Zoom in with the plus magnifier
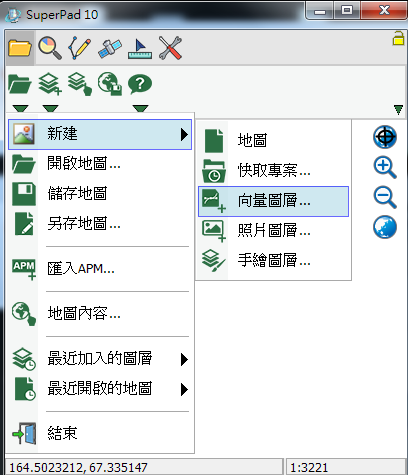The height and width of the screenshot is (475, 408). point(385,167)
